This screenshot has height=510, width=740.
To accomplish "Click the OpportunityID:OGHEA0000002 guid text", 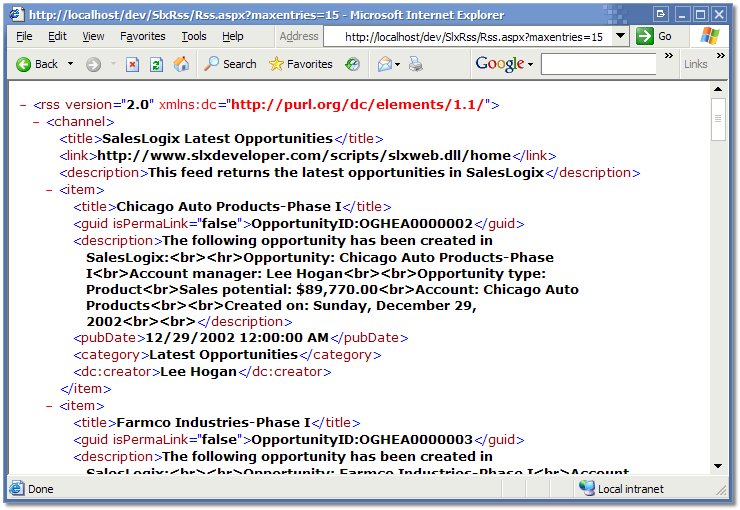I will (362, 224).
